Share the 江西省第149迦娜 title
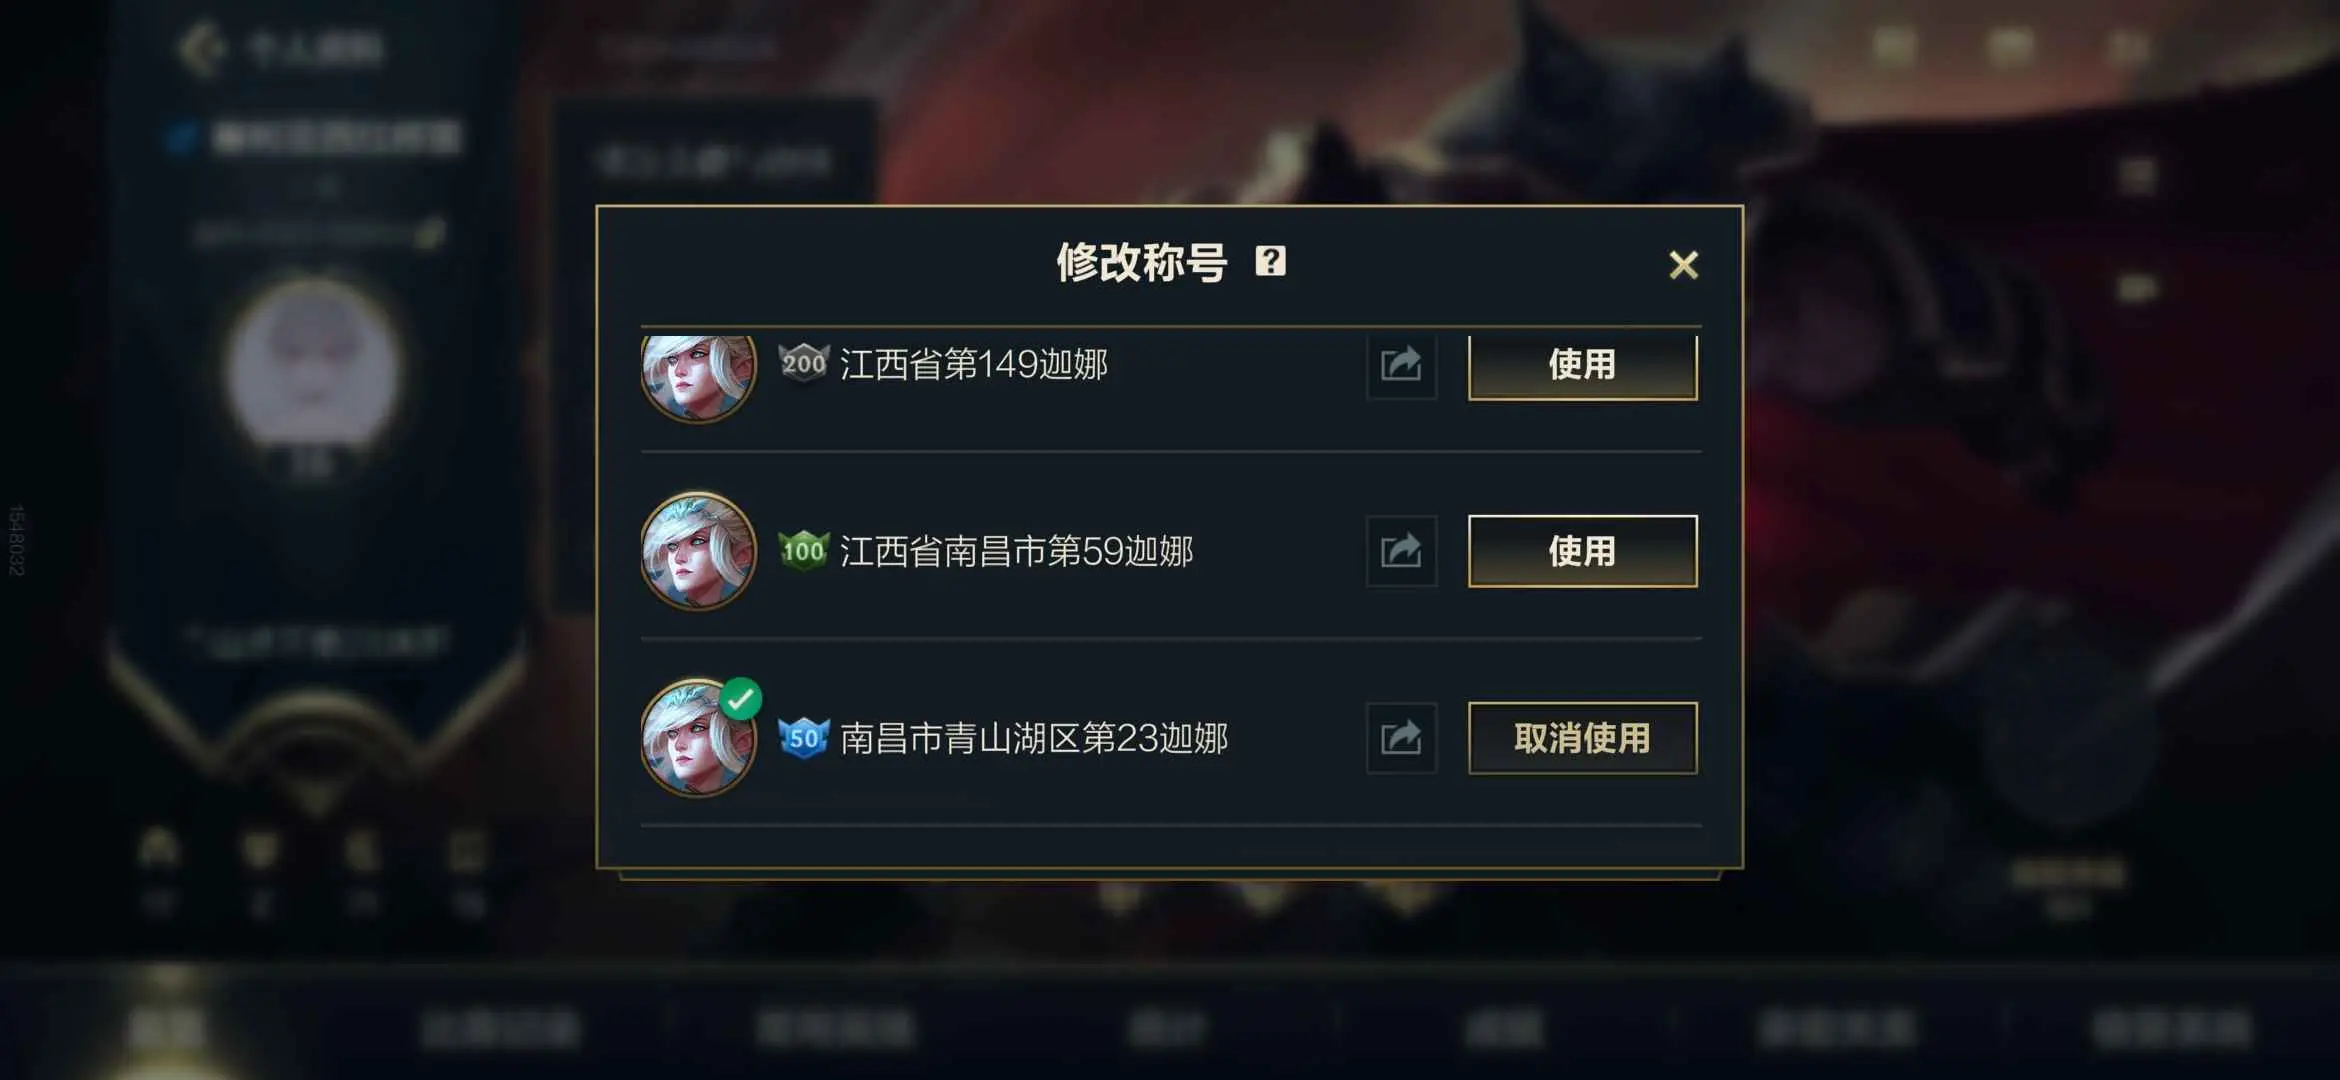2340x1080 pixels. point(1401,365)
